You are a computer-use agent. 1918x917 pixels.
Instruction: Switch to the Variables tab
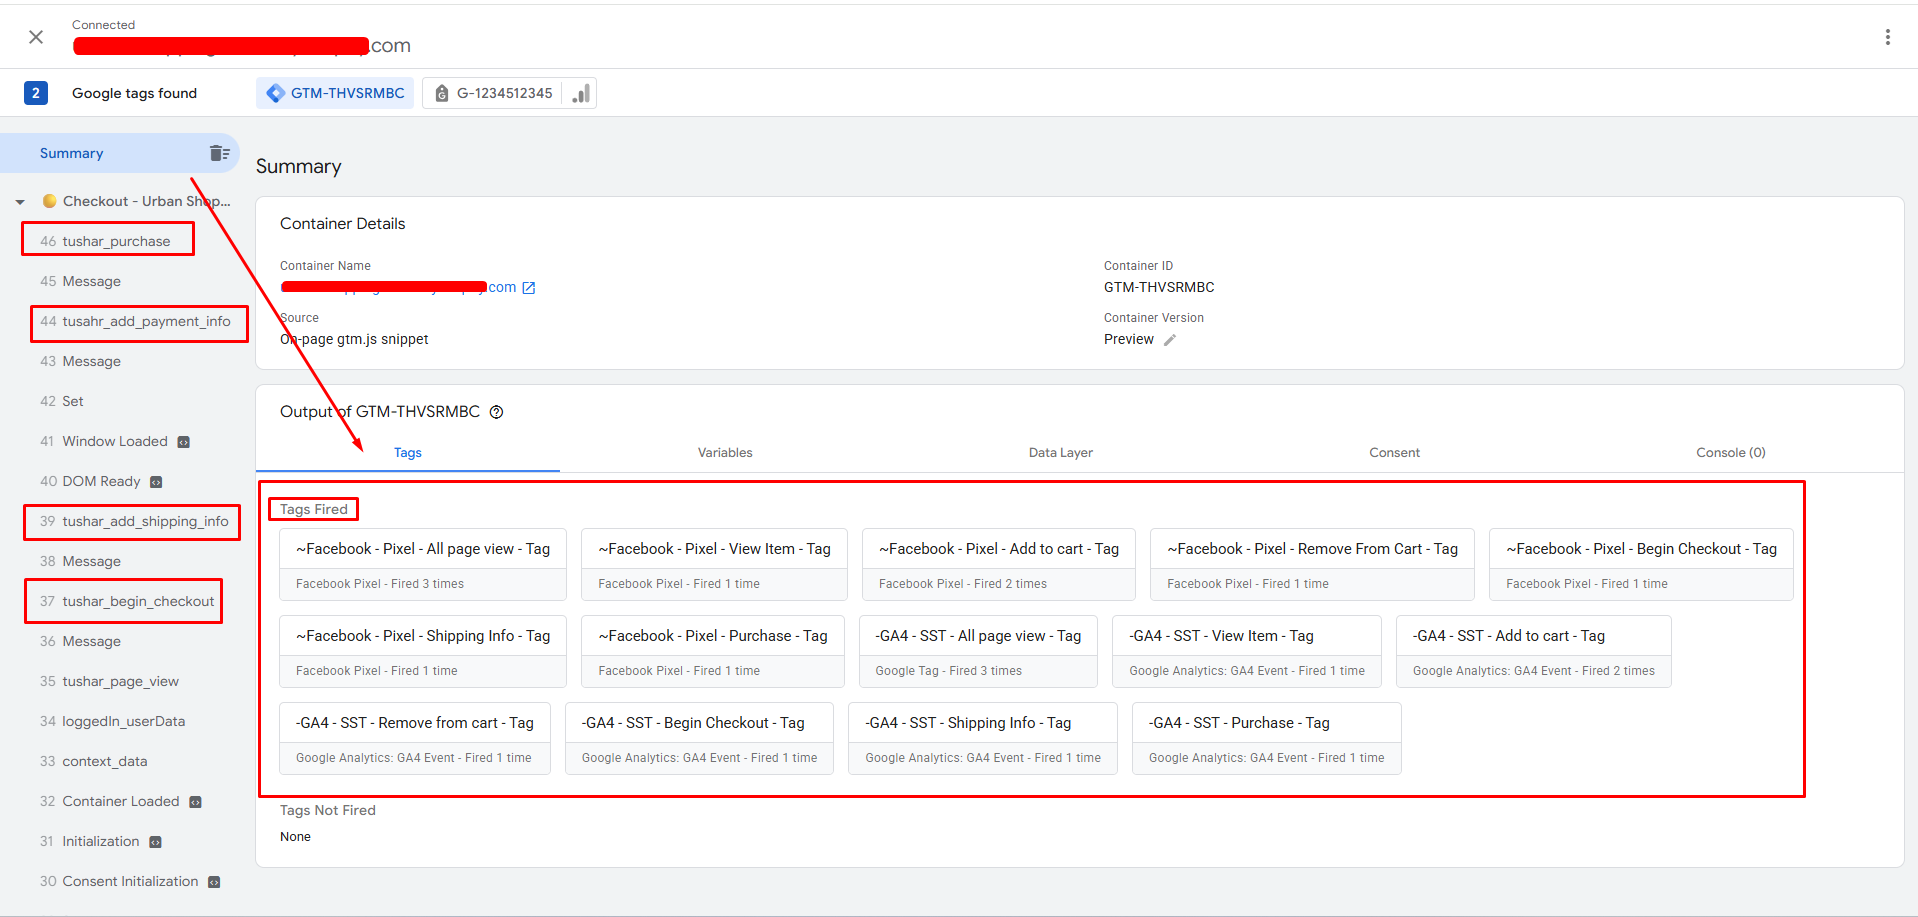click(725, 453)
